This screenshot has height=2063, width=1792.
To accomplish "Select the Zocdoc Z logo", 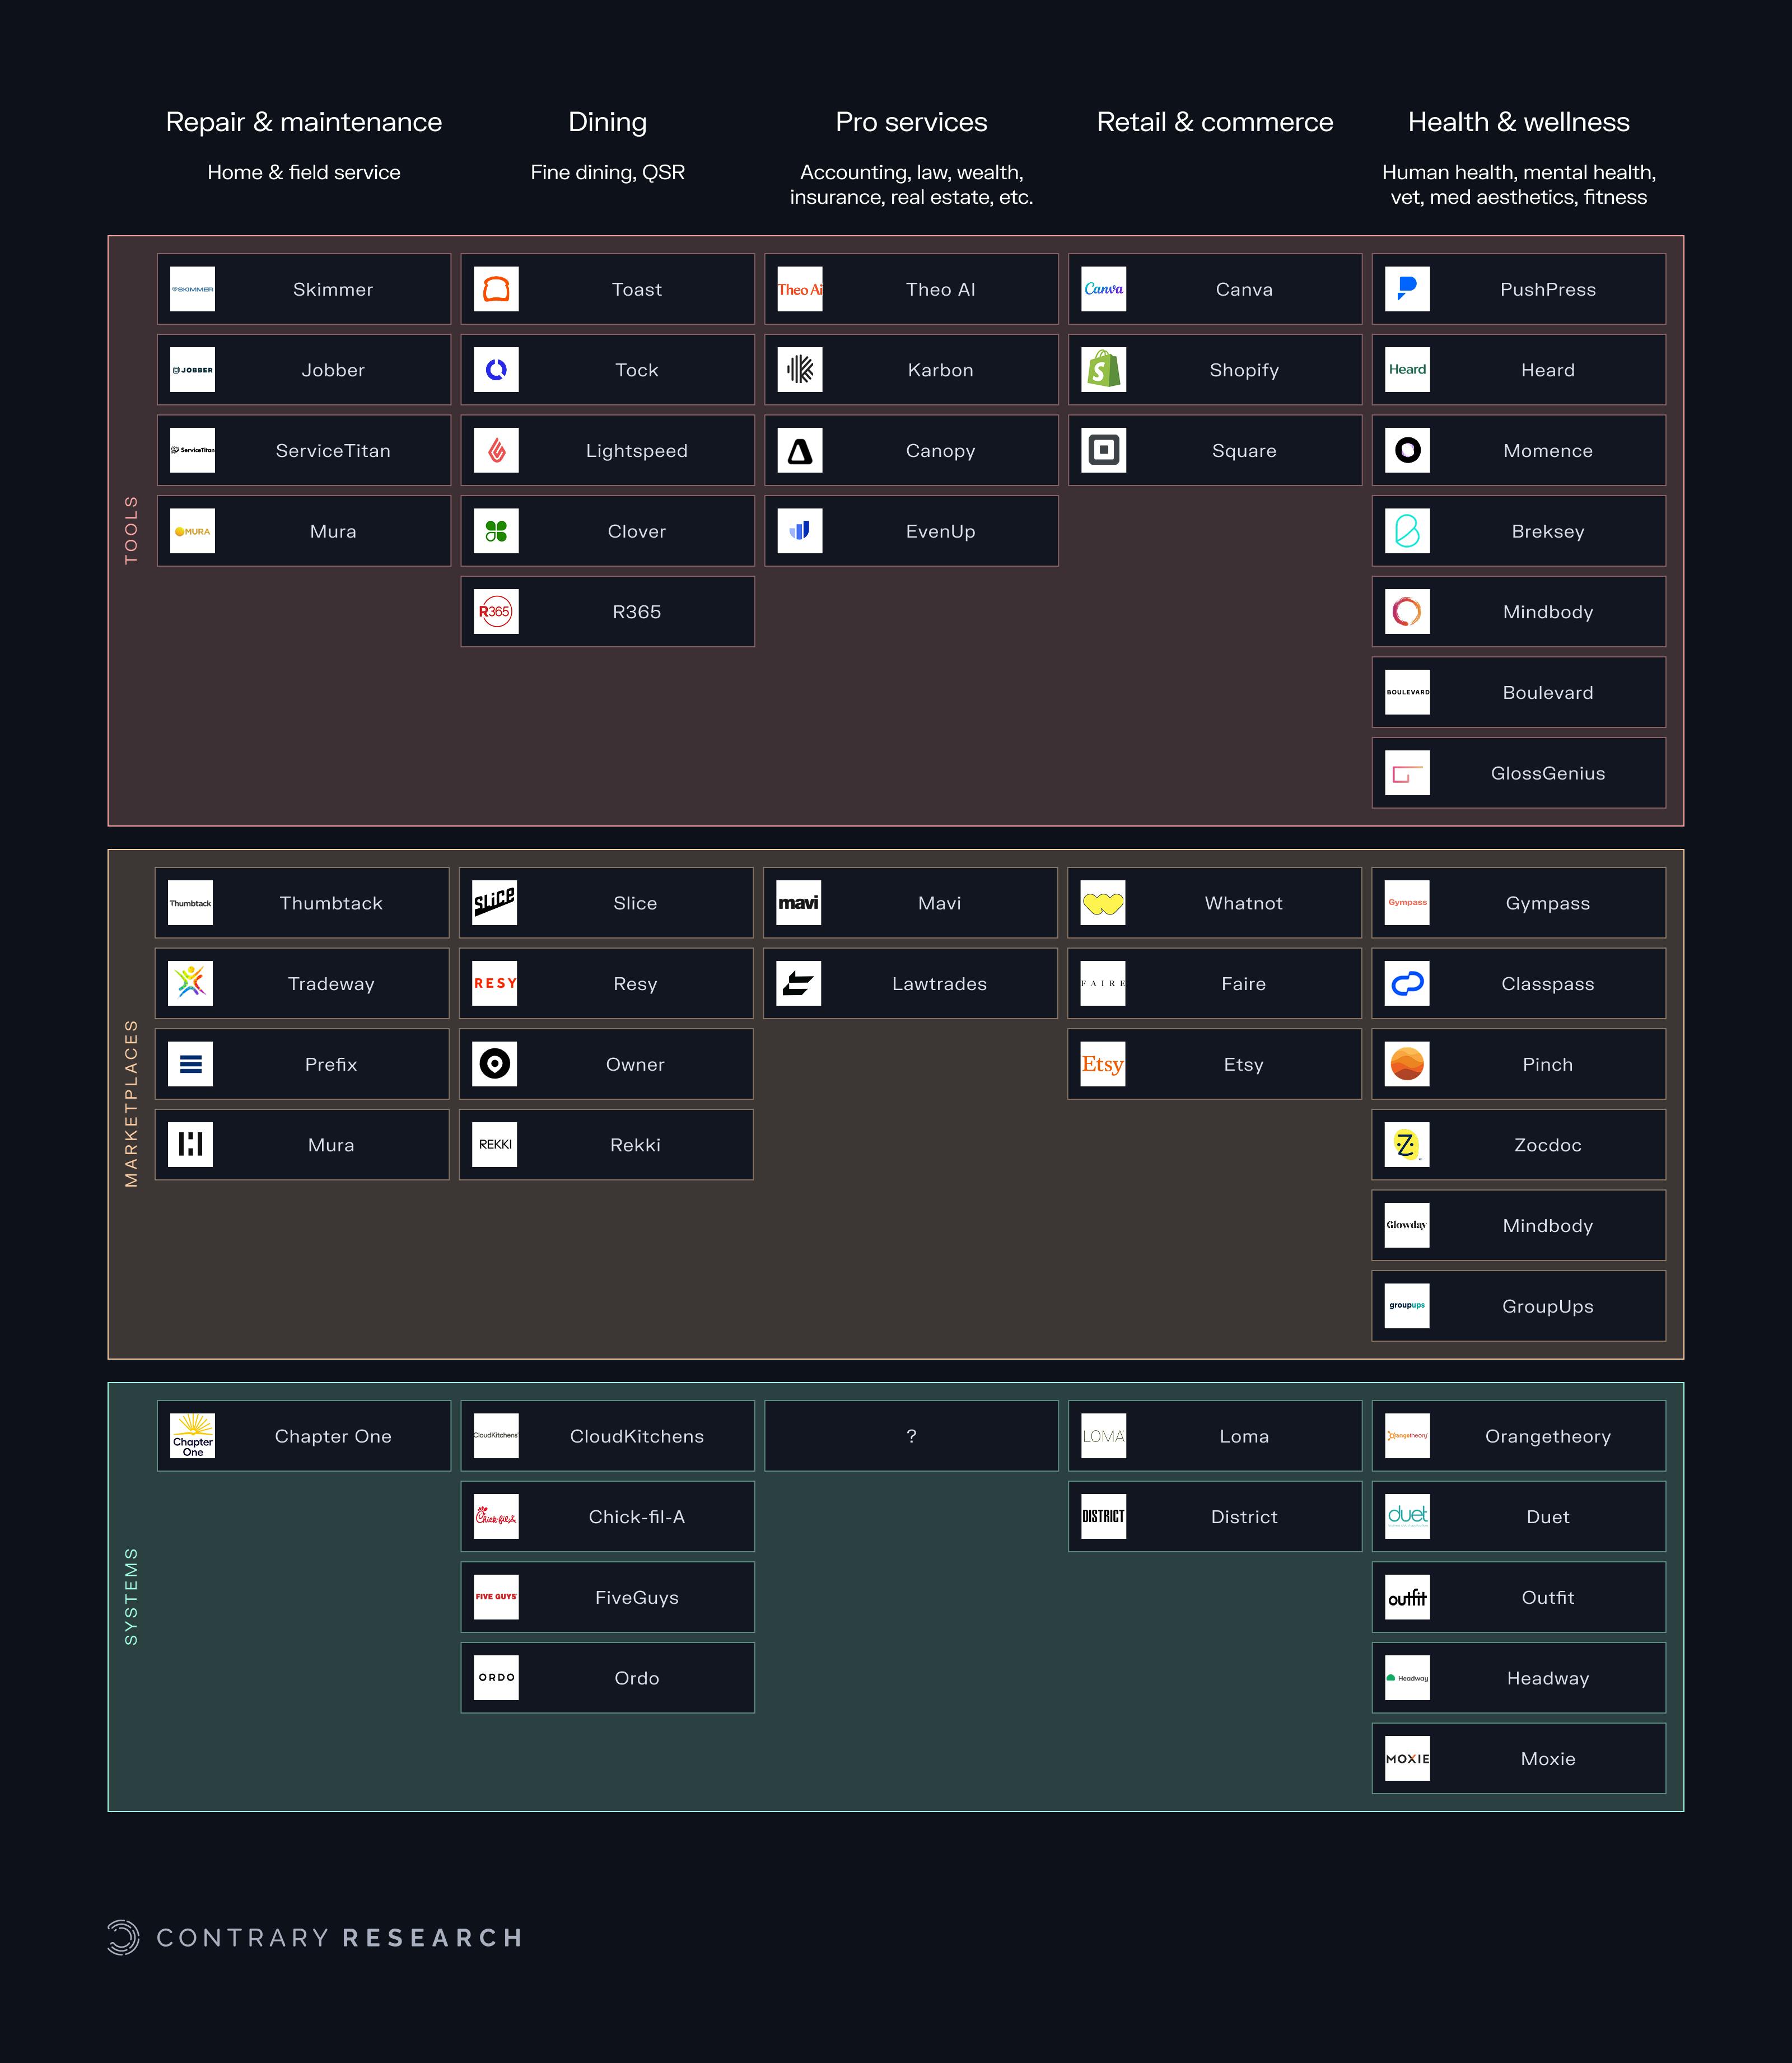I will (x=1407, y=1145).
